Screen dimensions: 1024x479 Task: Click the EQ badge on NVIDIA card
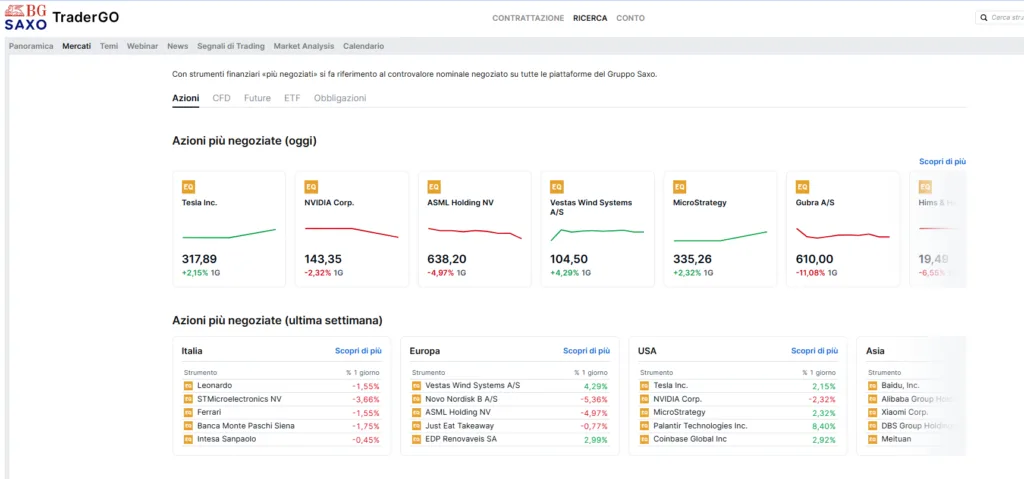coord(311,187)
